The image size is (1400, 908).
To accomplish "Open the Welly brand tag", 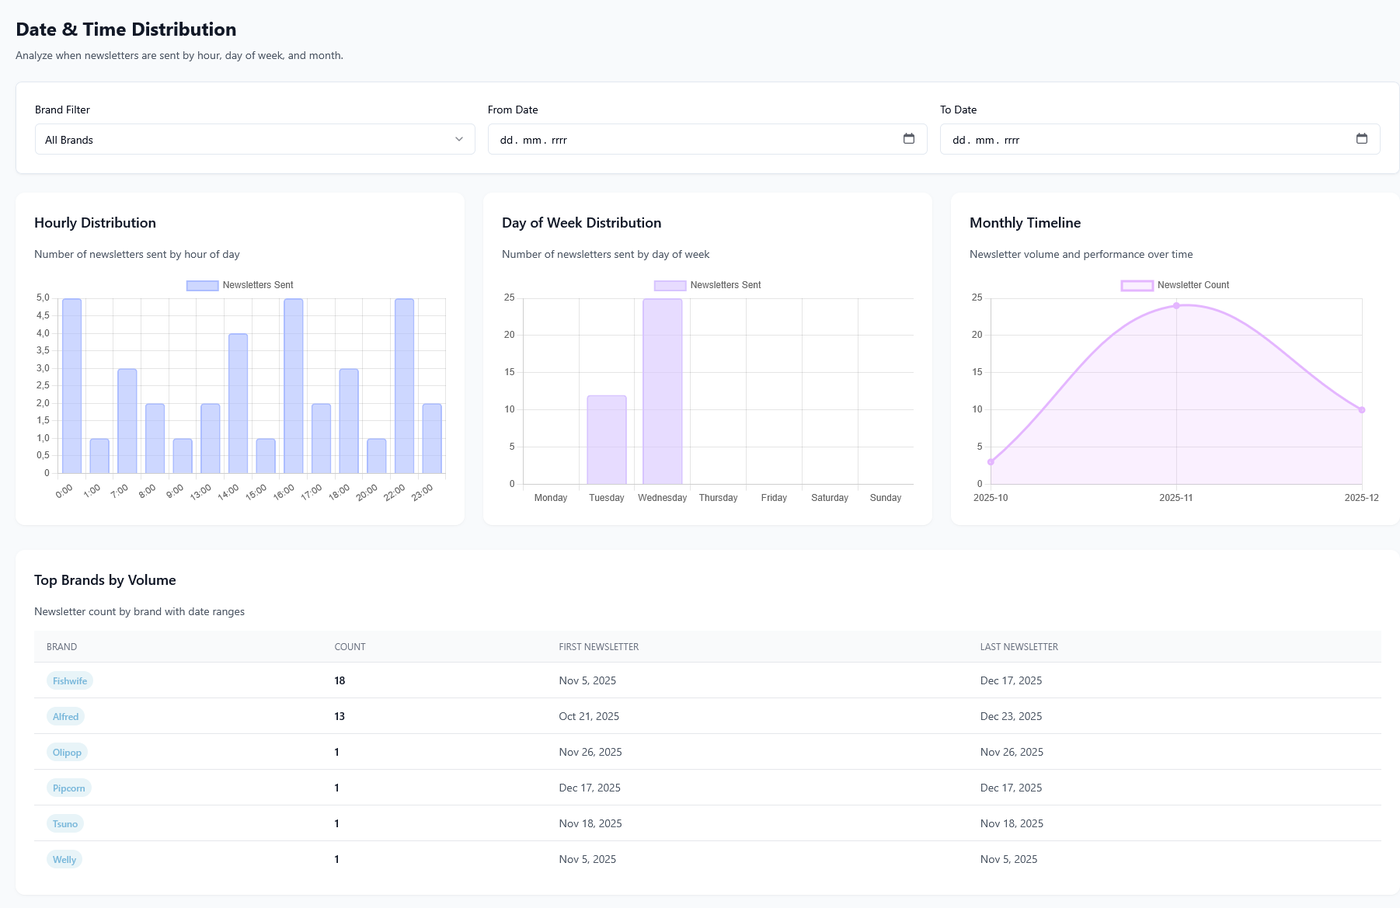I will pos(65,859).
